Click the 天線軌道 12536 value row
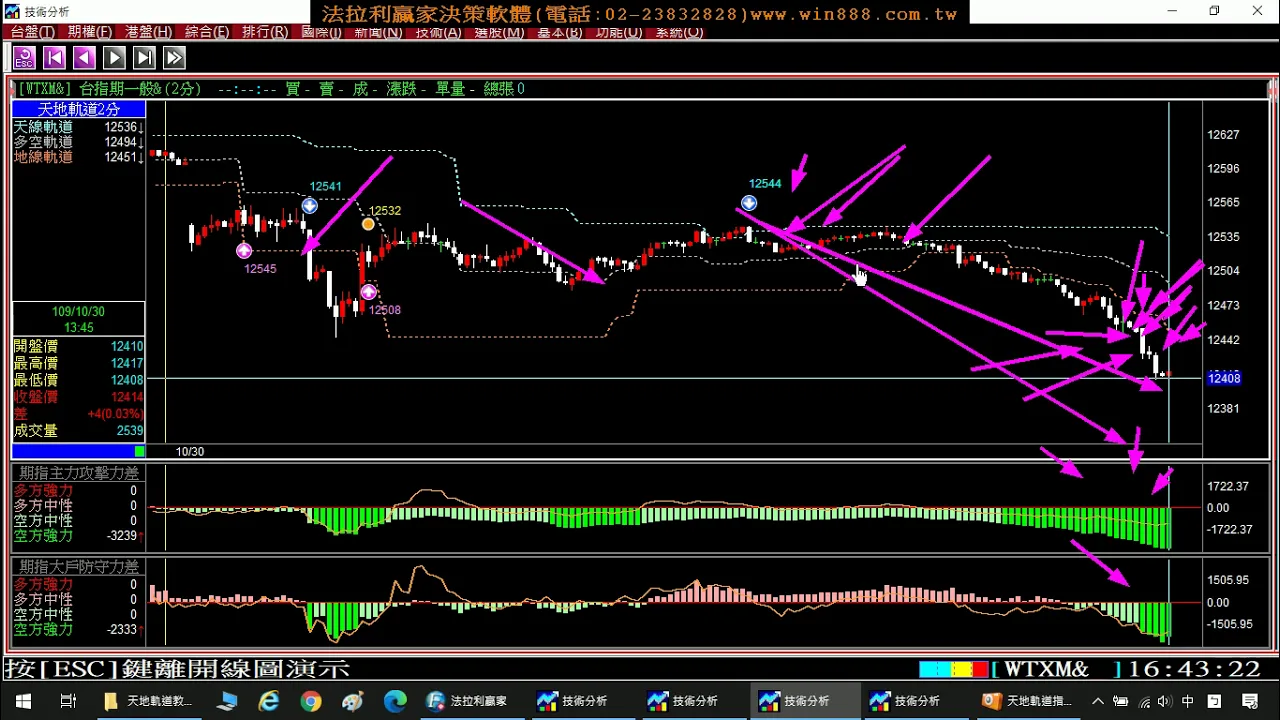Image resolution: width=1280 pixels, height=720 pixels. 79,127
